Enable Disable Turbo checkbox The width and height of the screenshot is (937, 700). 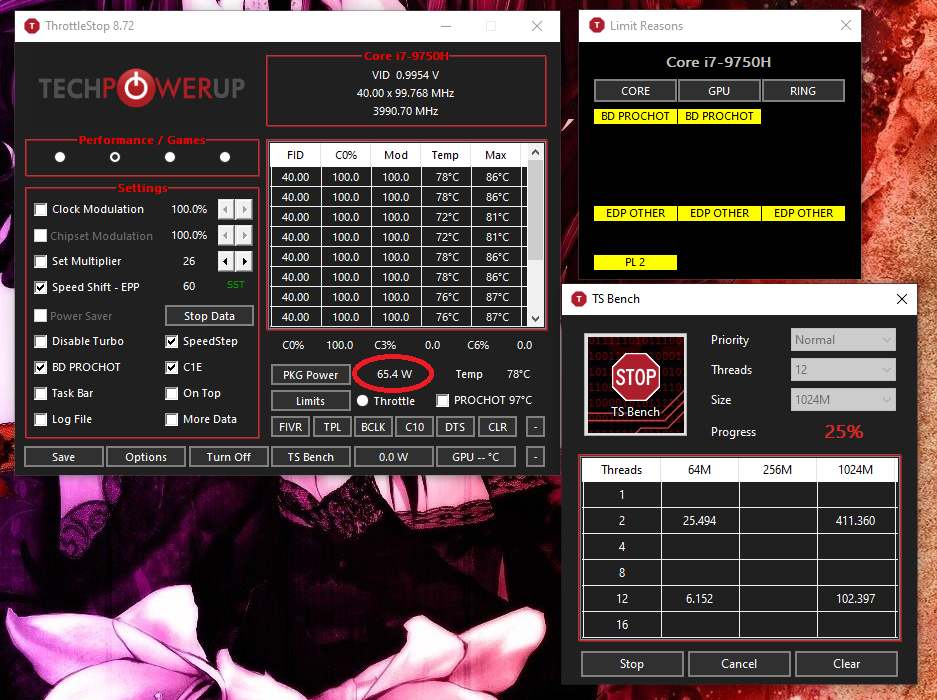(41, 341)
